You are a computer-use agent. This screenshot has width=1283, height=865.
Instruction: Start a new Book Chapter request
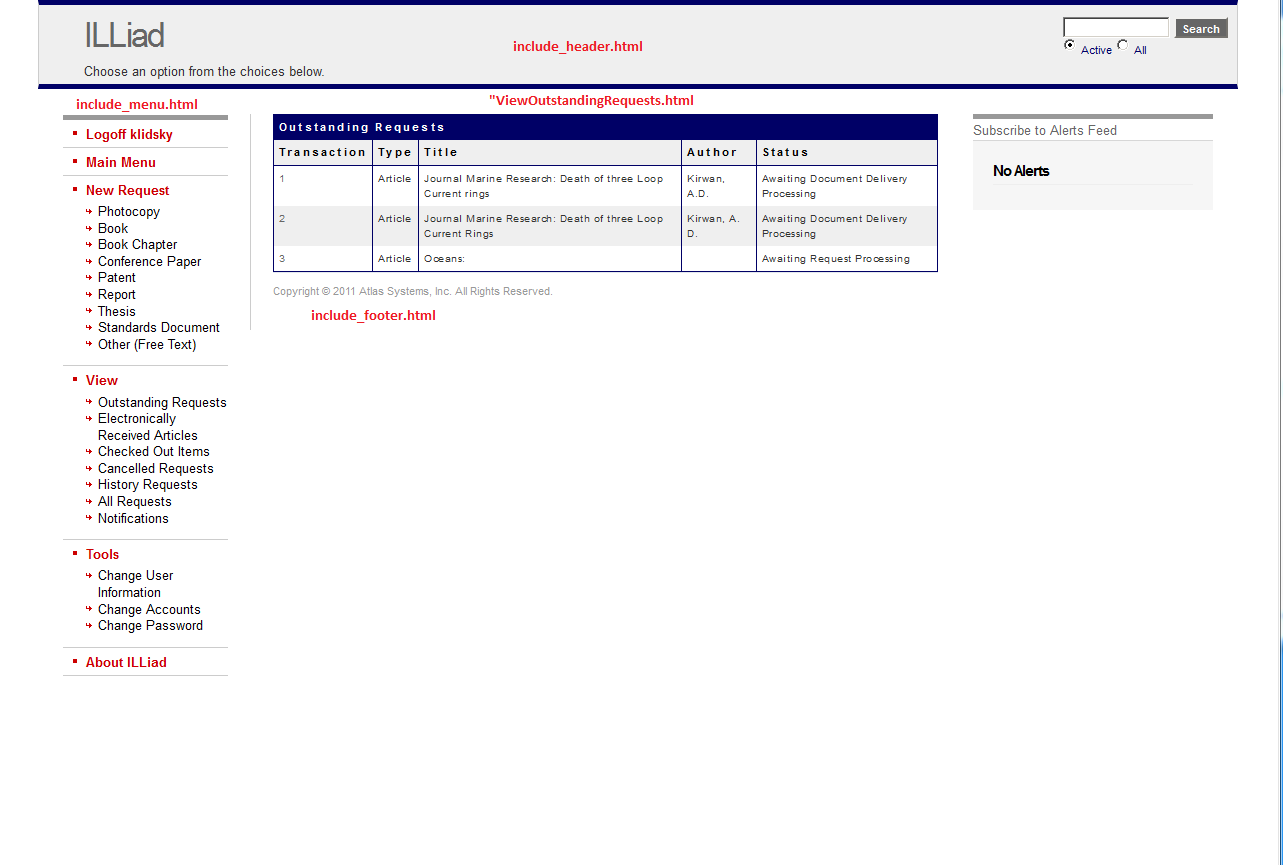137,244
